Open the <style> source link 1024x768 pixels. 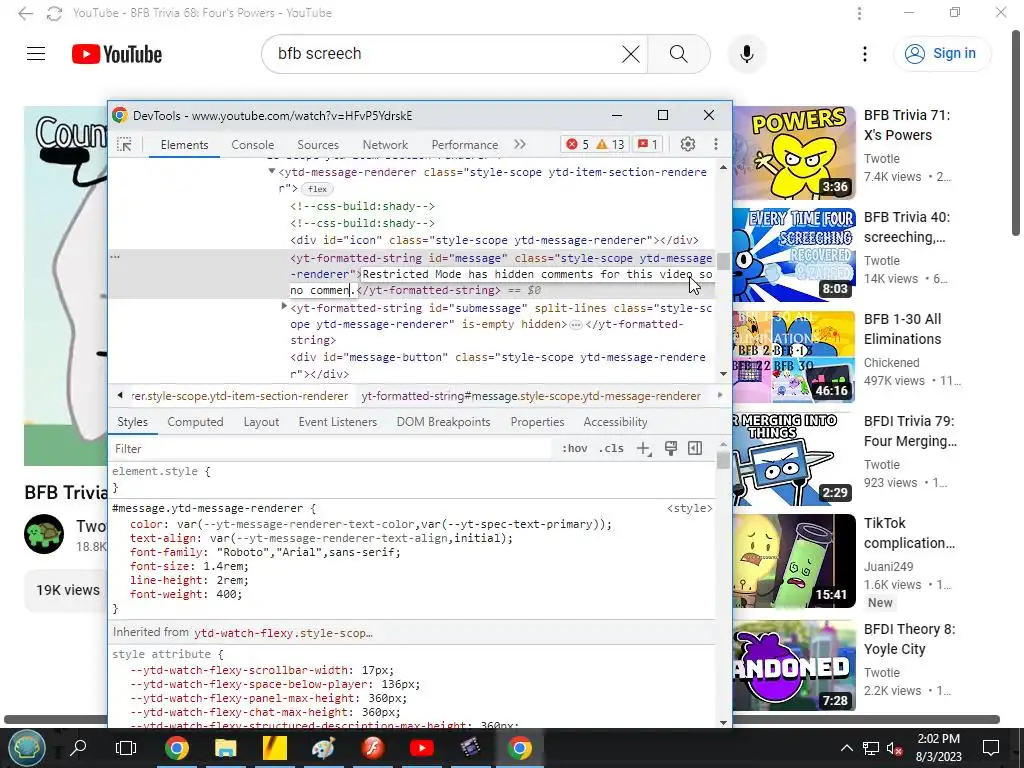click(690, 508)
